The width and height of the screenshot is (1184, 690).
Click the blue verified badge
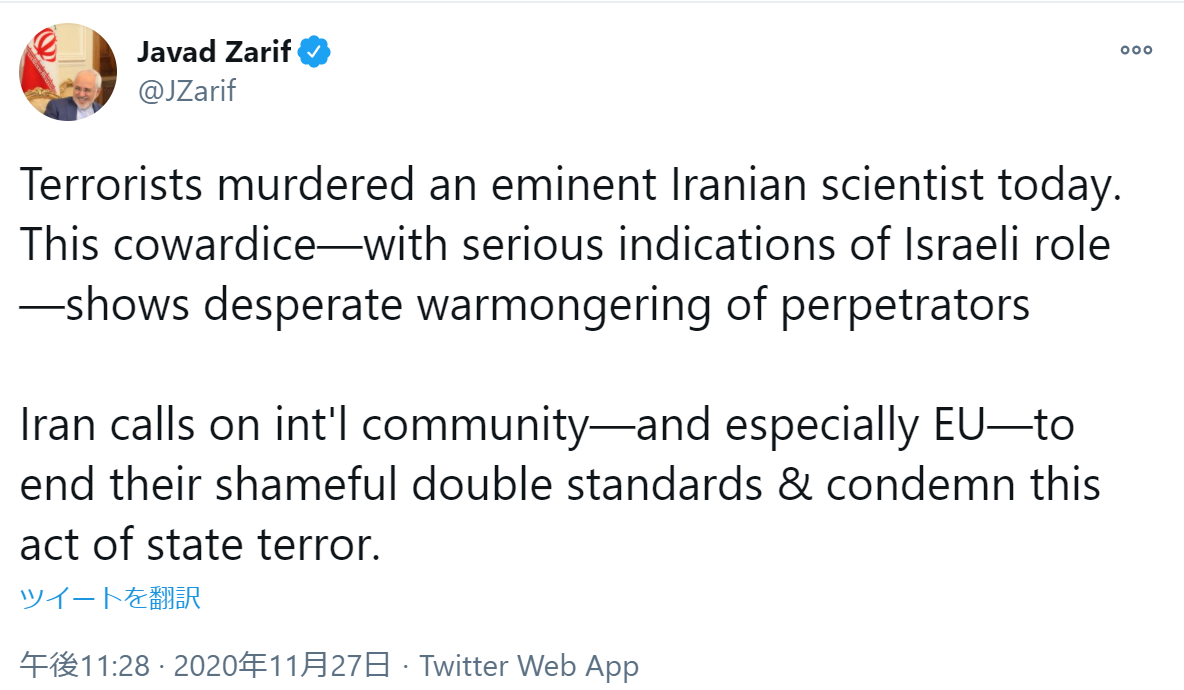(315, 51)
